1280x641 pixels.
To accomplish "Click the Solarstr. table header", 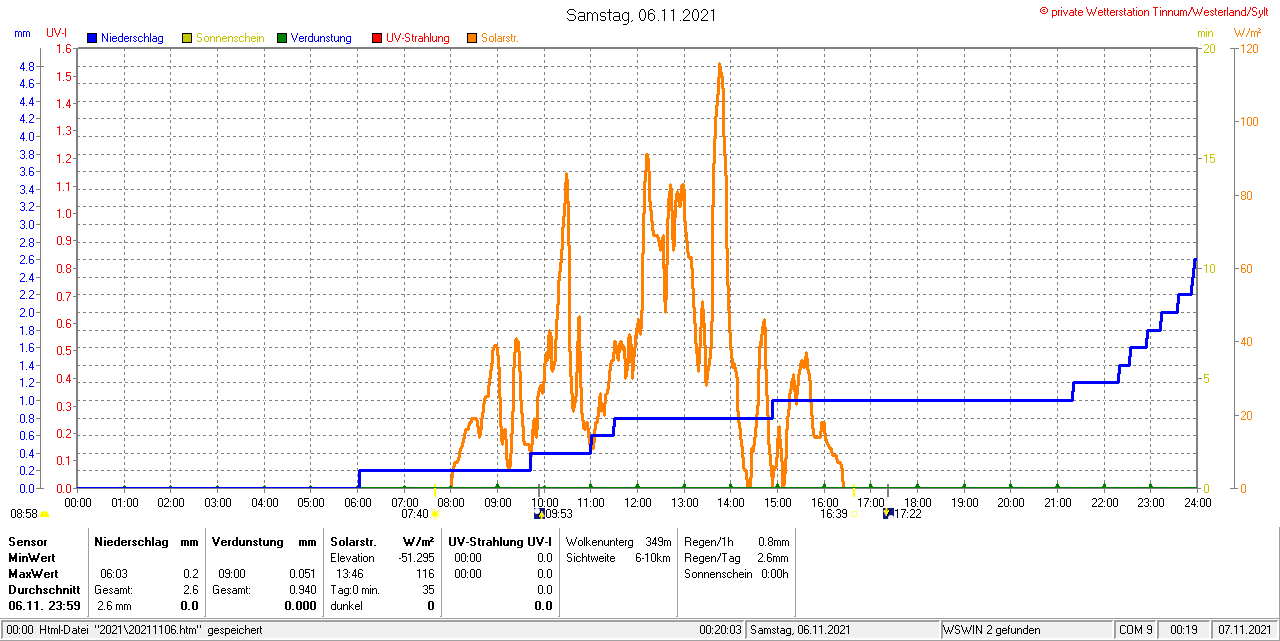I will click(353, 541).
